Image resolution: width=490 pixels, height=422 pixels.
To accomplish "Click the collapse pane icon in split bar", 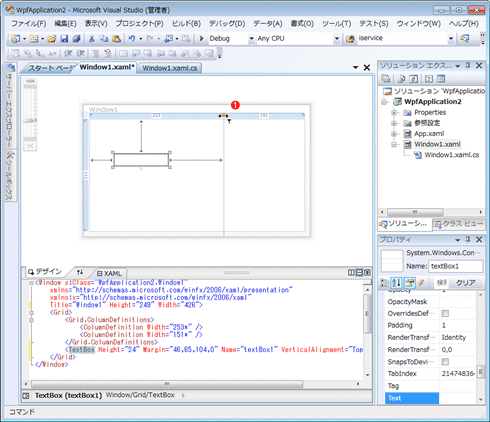I will (367, 272).
